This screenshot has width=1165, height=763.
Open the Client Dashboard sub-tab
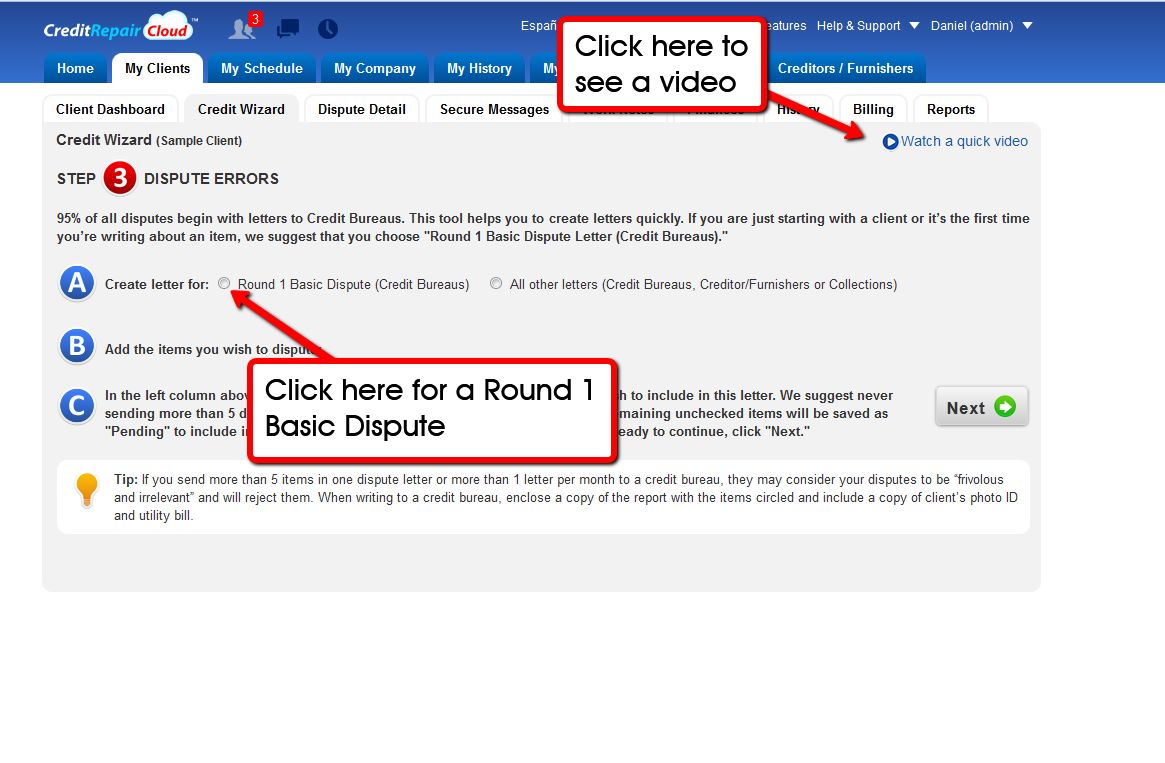[110, 109]
